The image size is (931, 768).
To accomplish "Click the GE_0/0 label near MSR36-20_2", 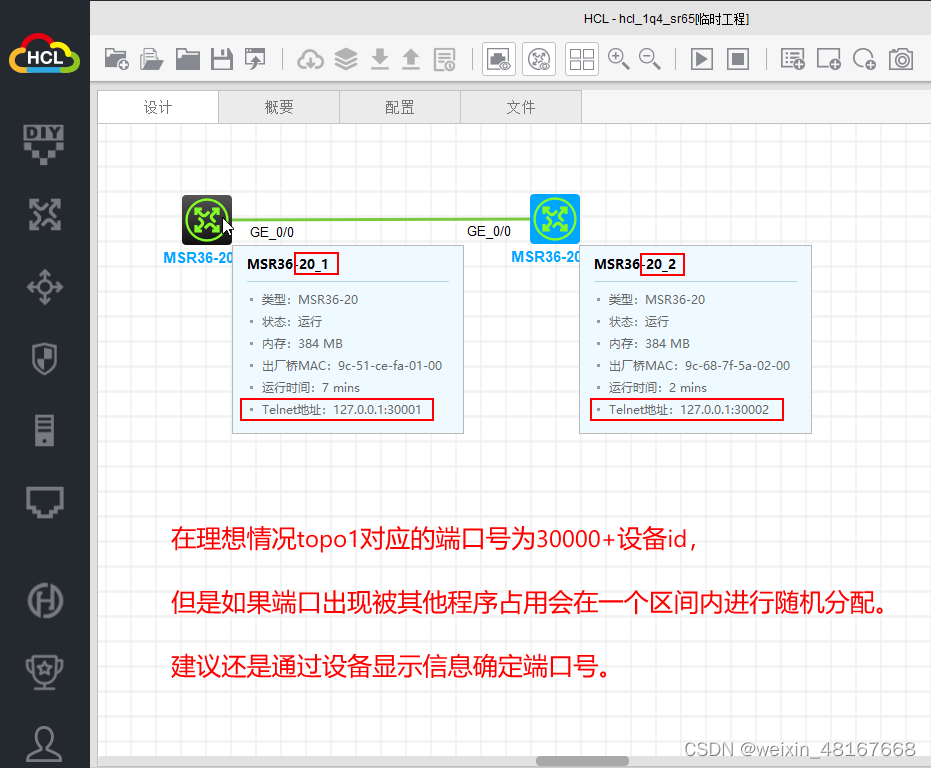I will pyautogui.click(x=489, y=231).
